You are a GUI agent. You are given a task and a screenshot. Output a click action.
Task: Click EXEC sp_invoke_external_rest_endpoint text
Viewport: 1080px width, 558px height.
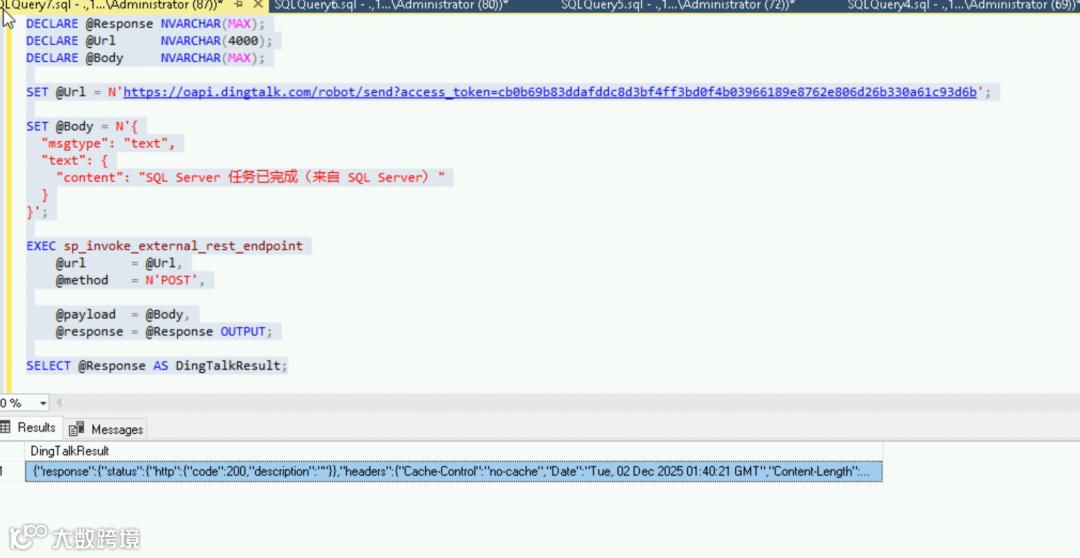[165, 246]
